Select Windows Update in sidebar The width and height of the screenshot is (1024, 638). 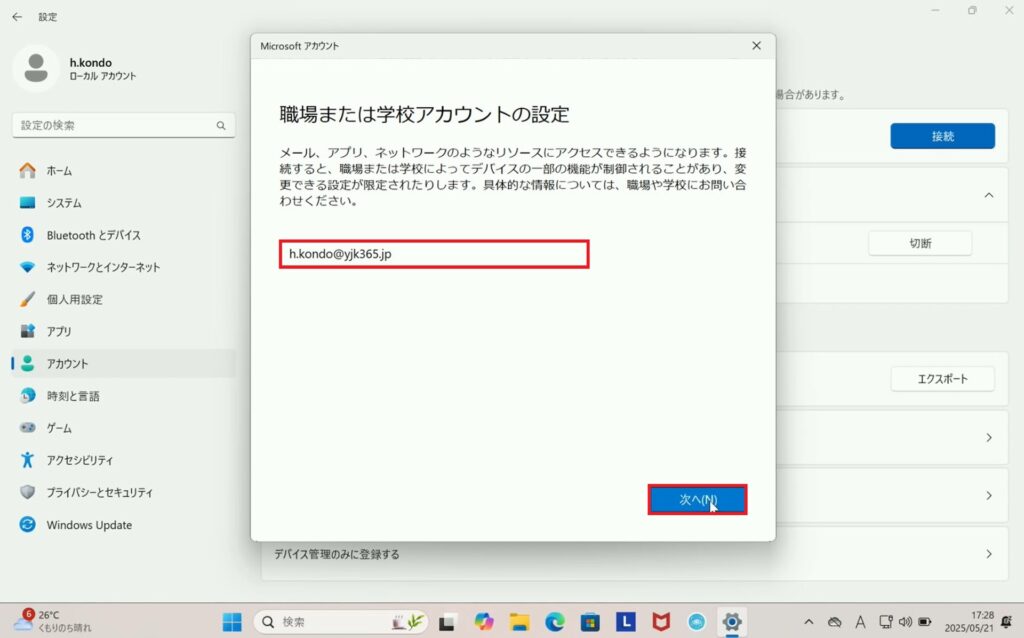tap(89, 525)
